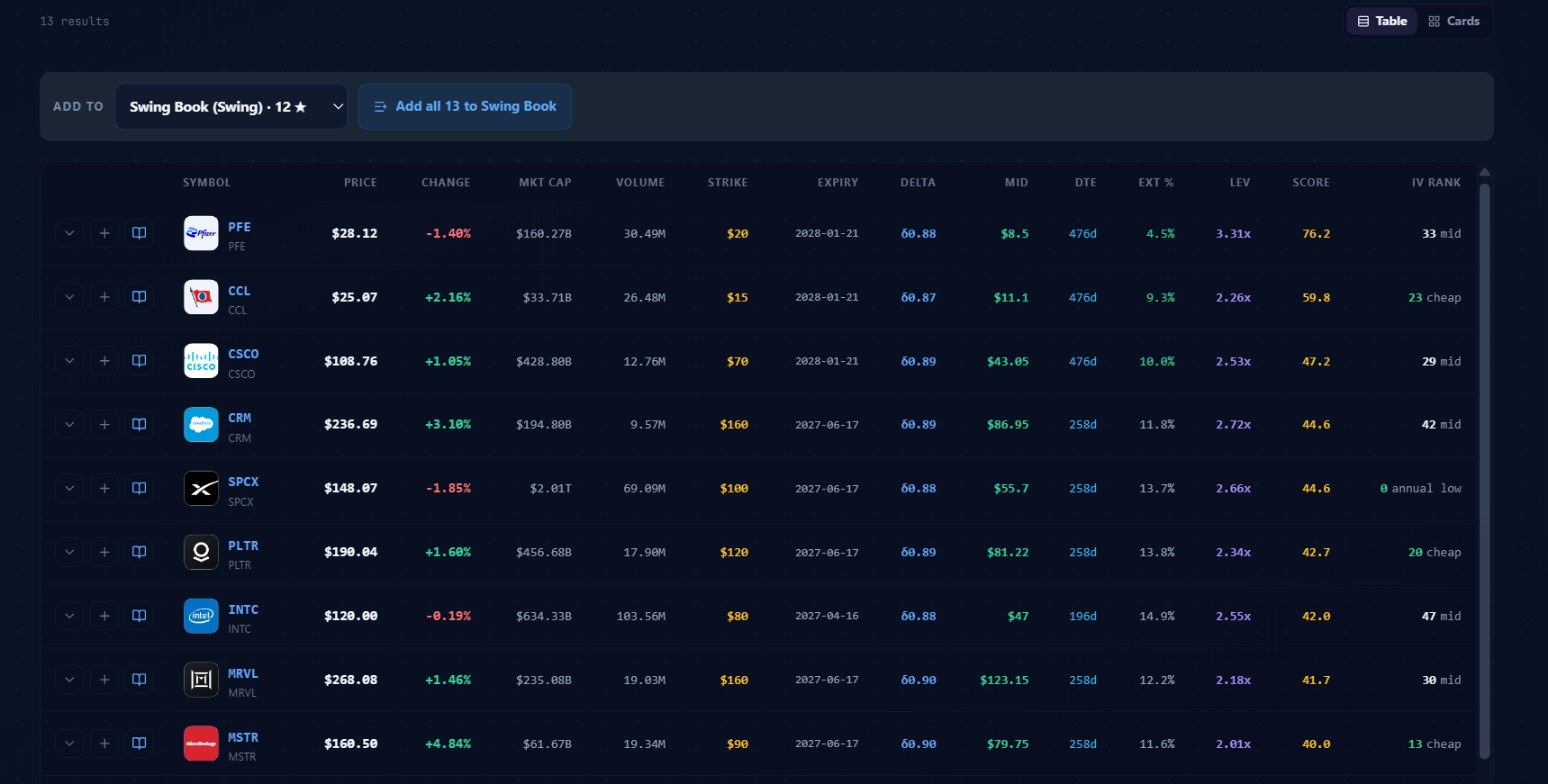Image resolution: width=1548 pixels, height=784 pixels.
Task: Open the book icon in the PFE row
Action: pos(140,233)
